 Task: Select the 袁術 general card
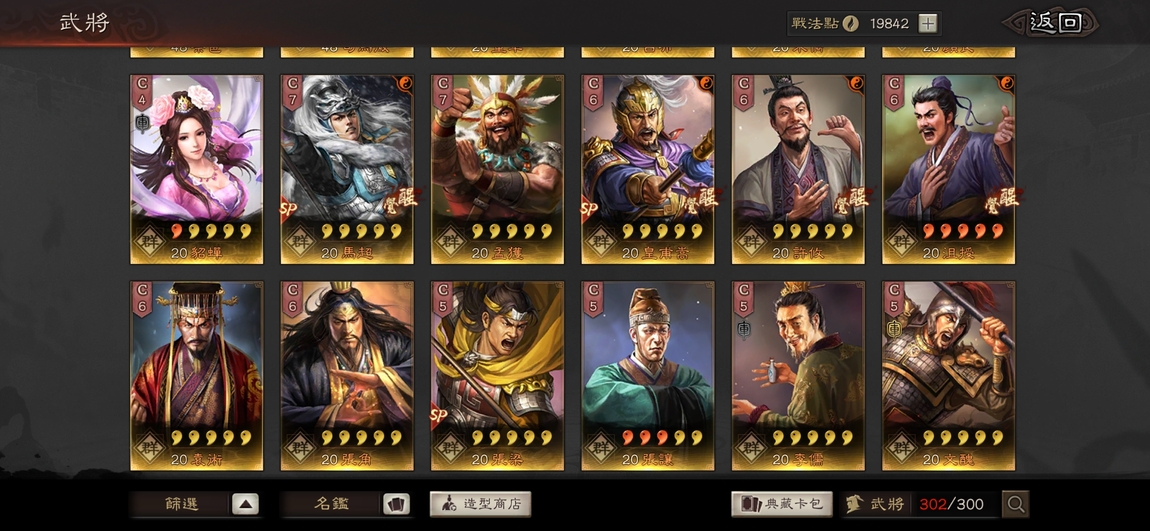[x=197, y=376]
